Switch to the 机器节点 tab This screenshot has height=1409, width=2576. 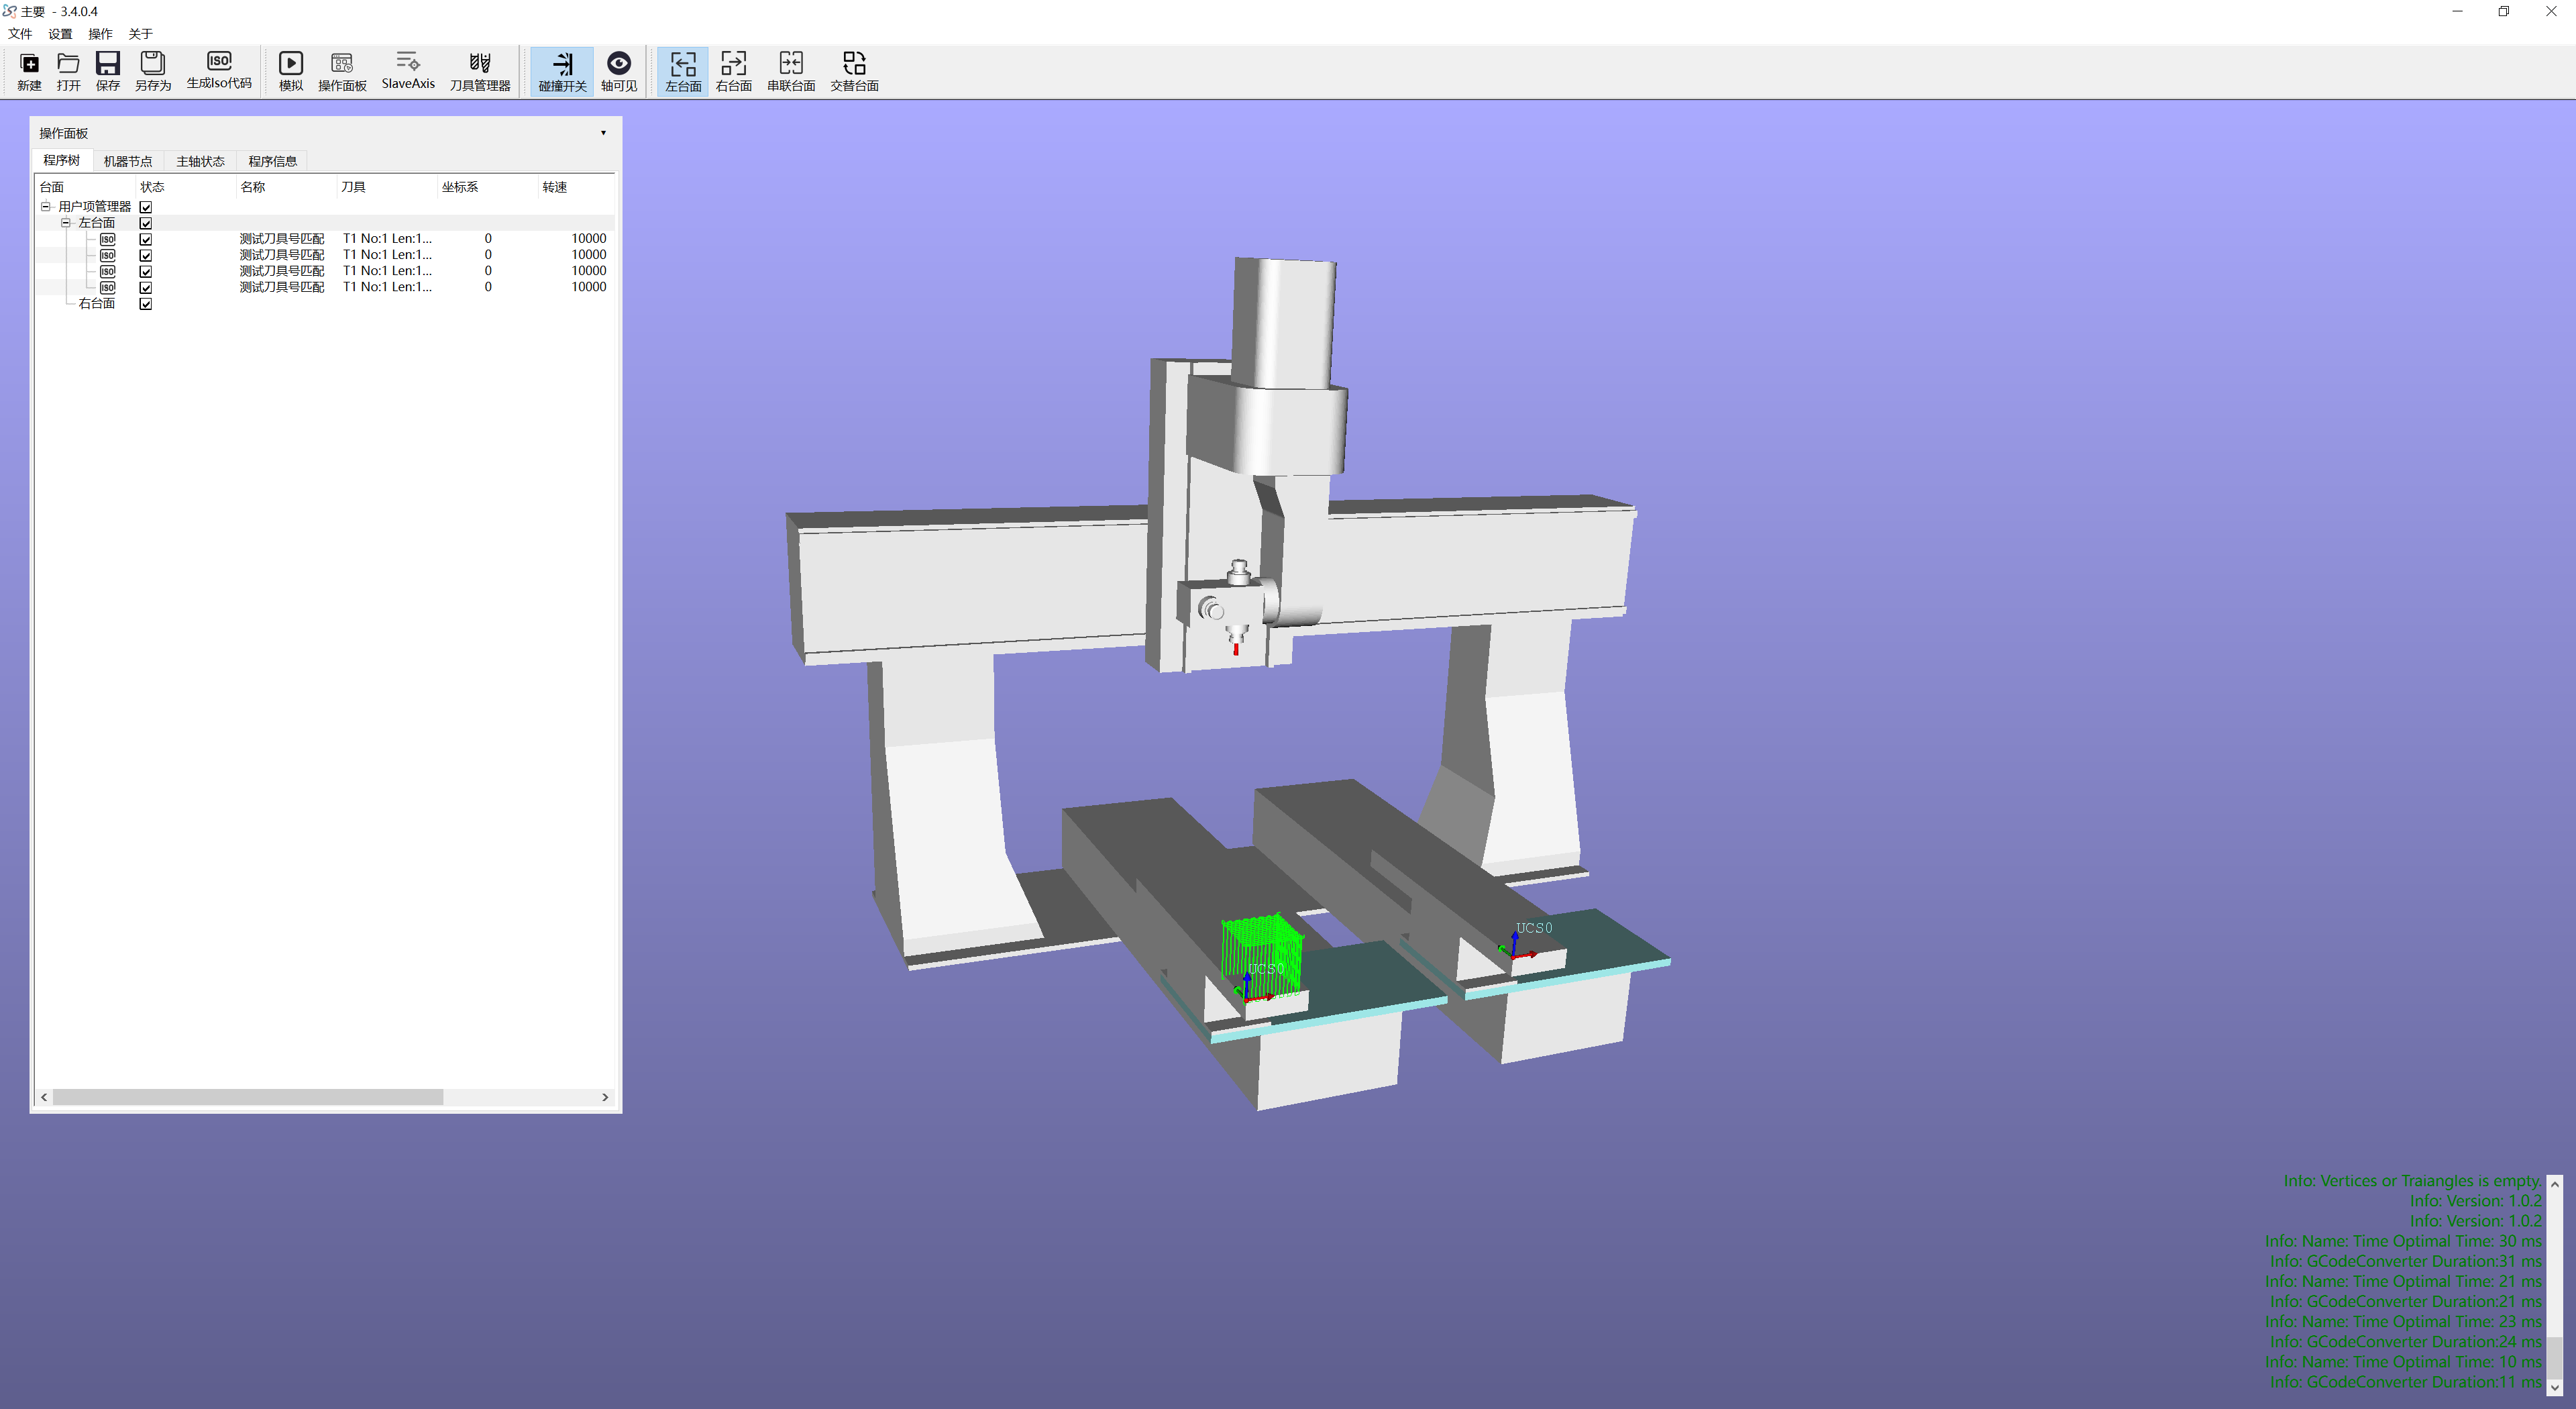coord(128,161)
